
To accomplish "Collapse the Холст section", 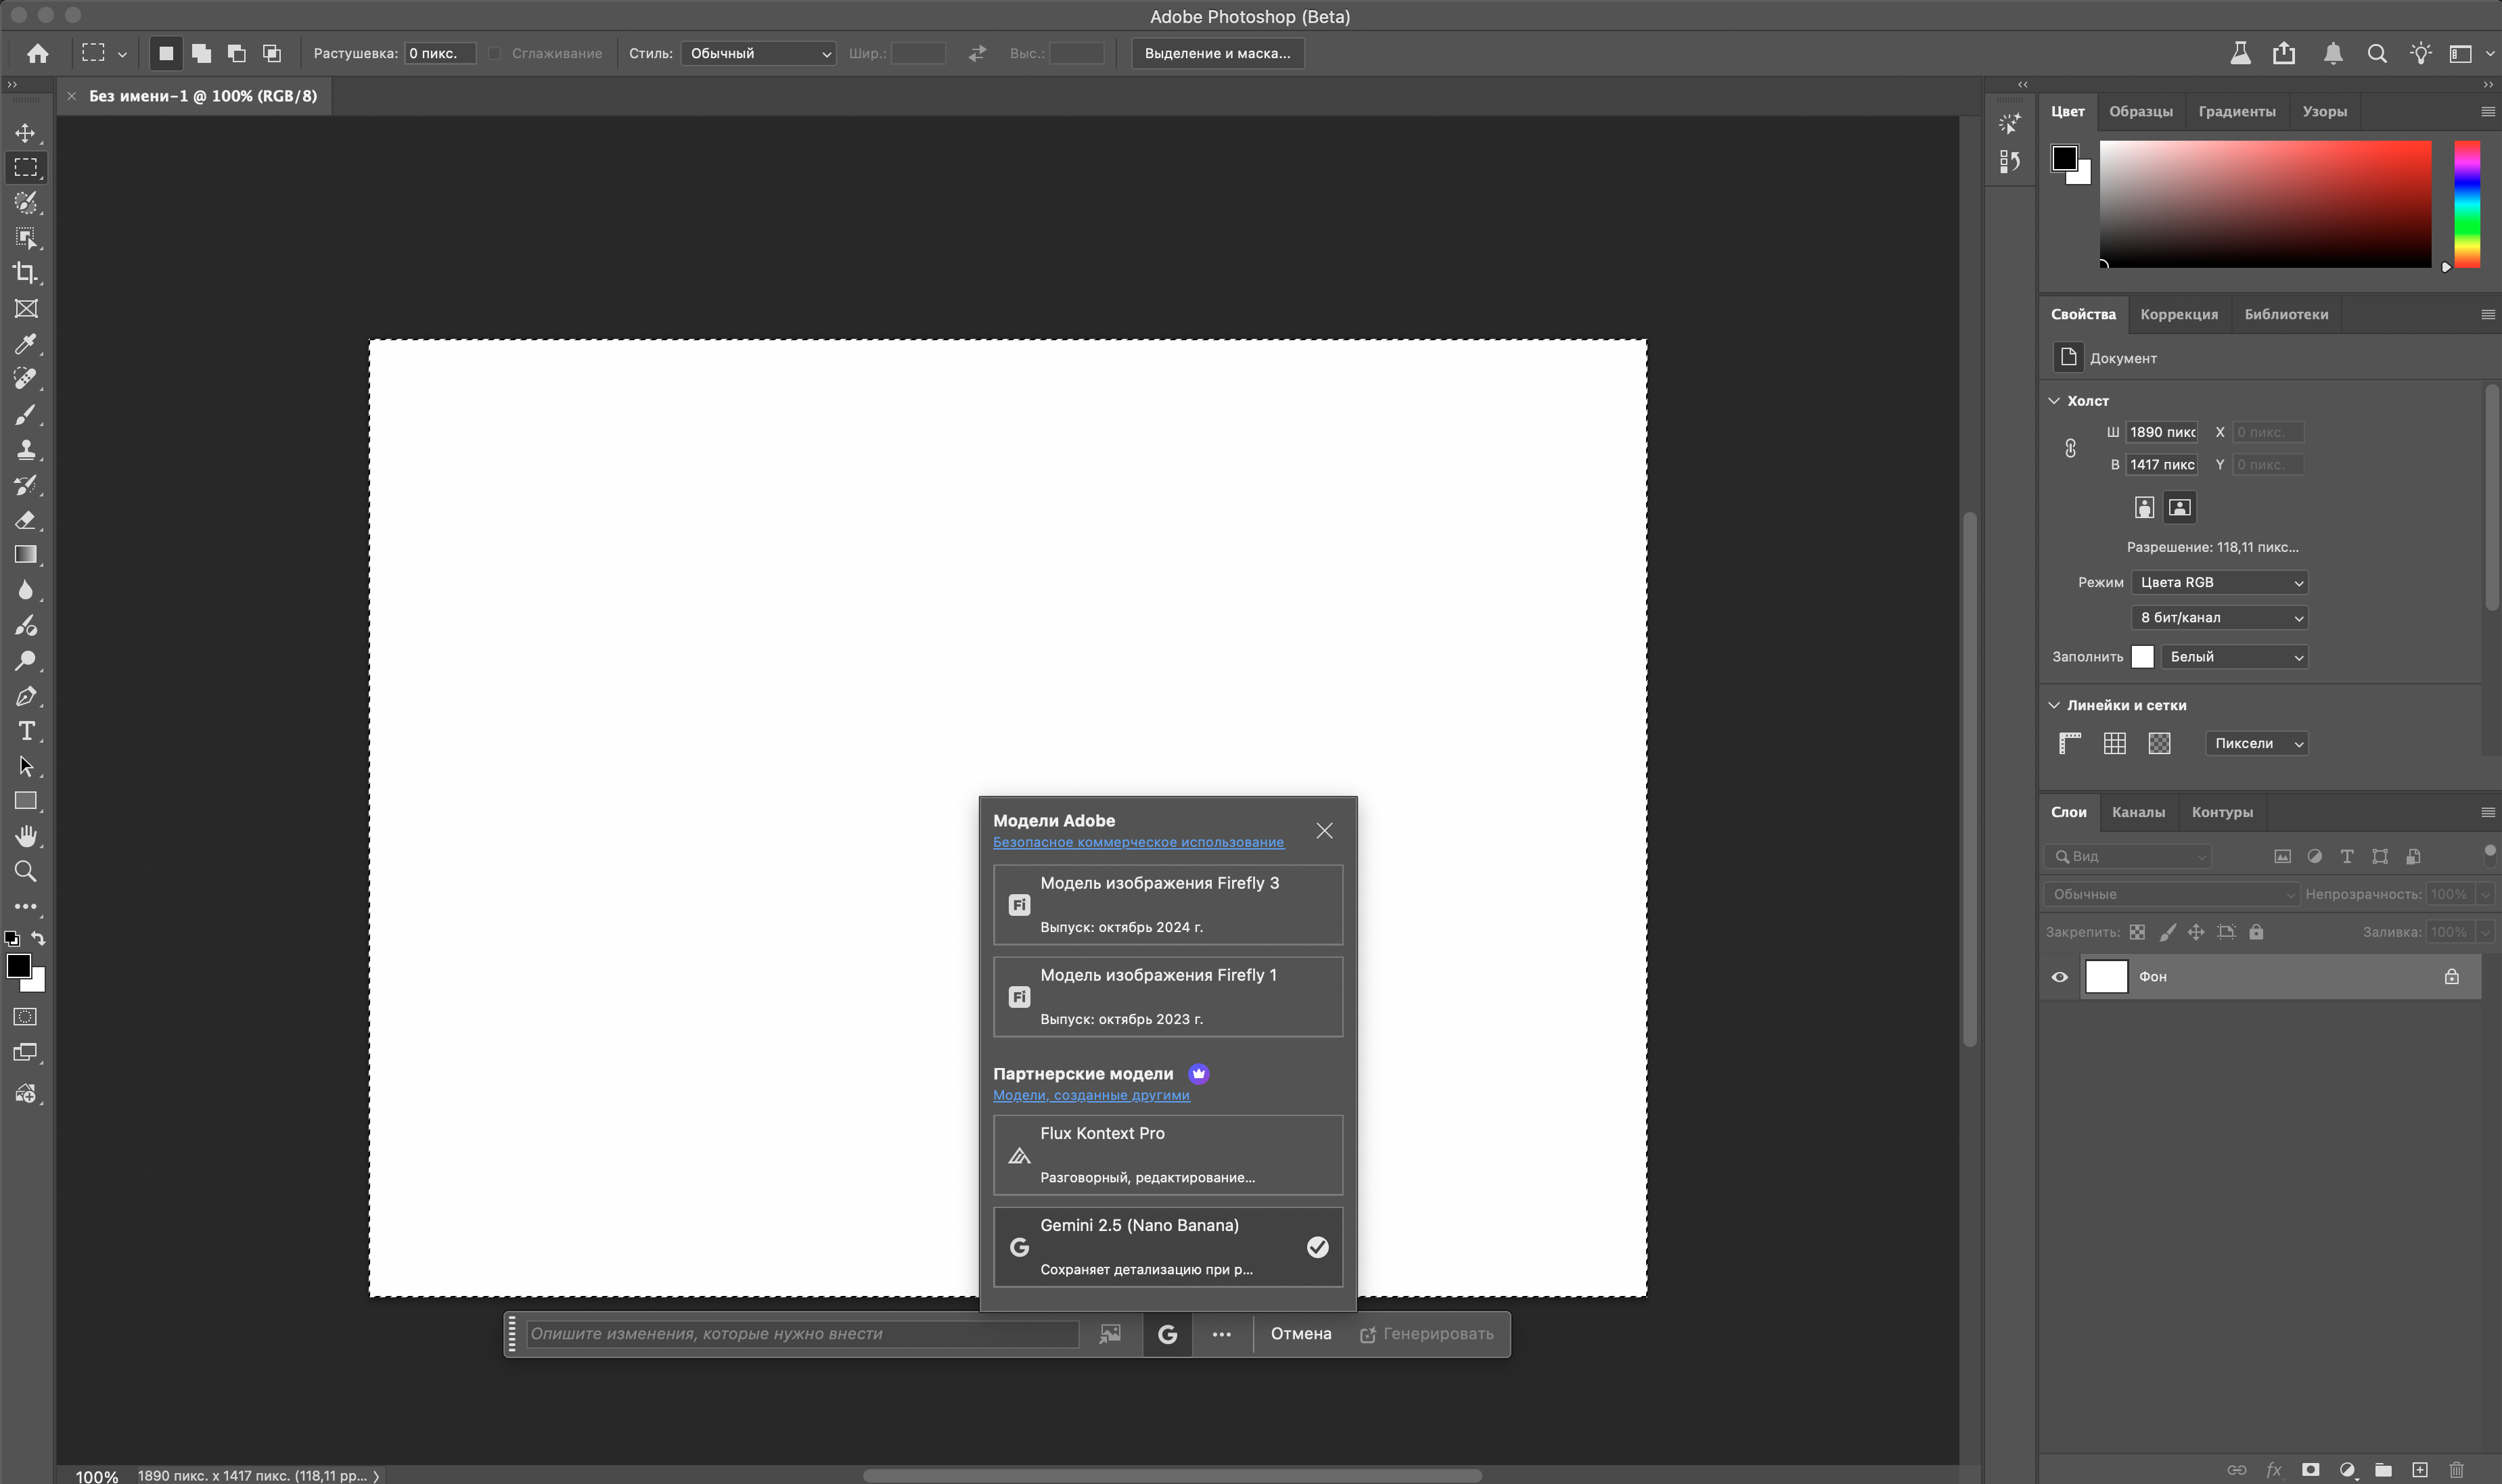I will (x=2054, y=401).
